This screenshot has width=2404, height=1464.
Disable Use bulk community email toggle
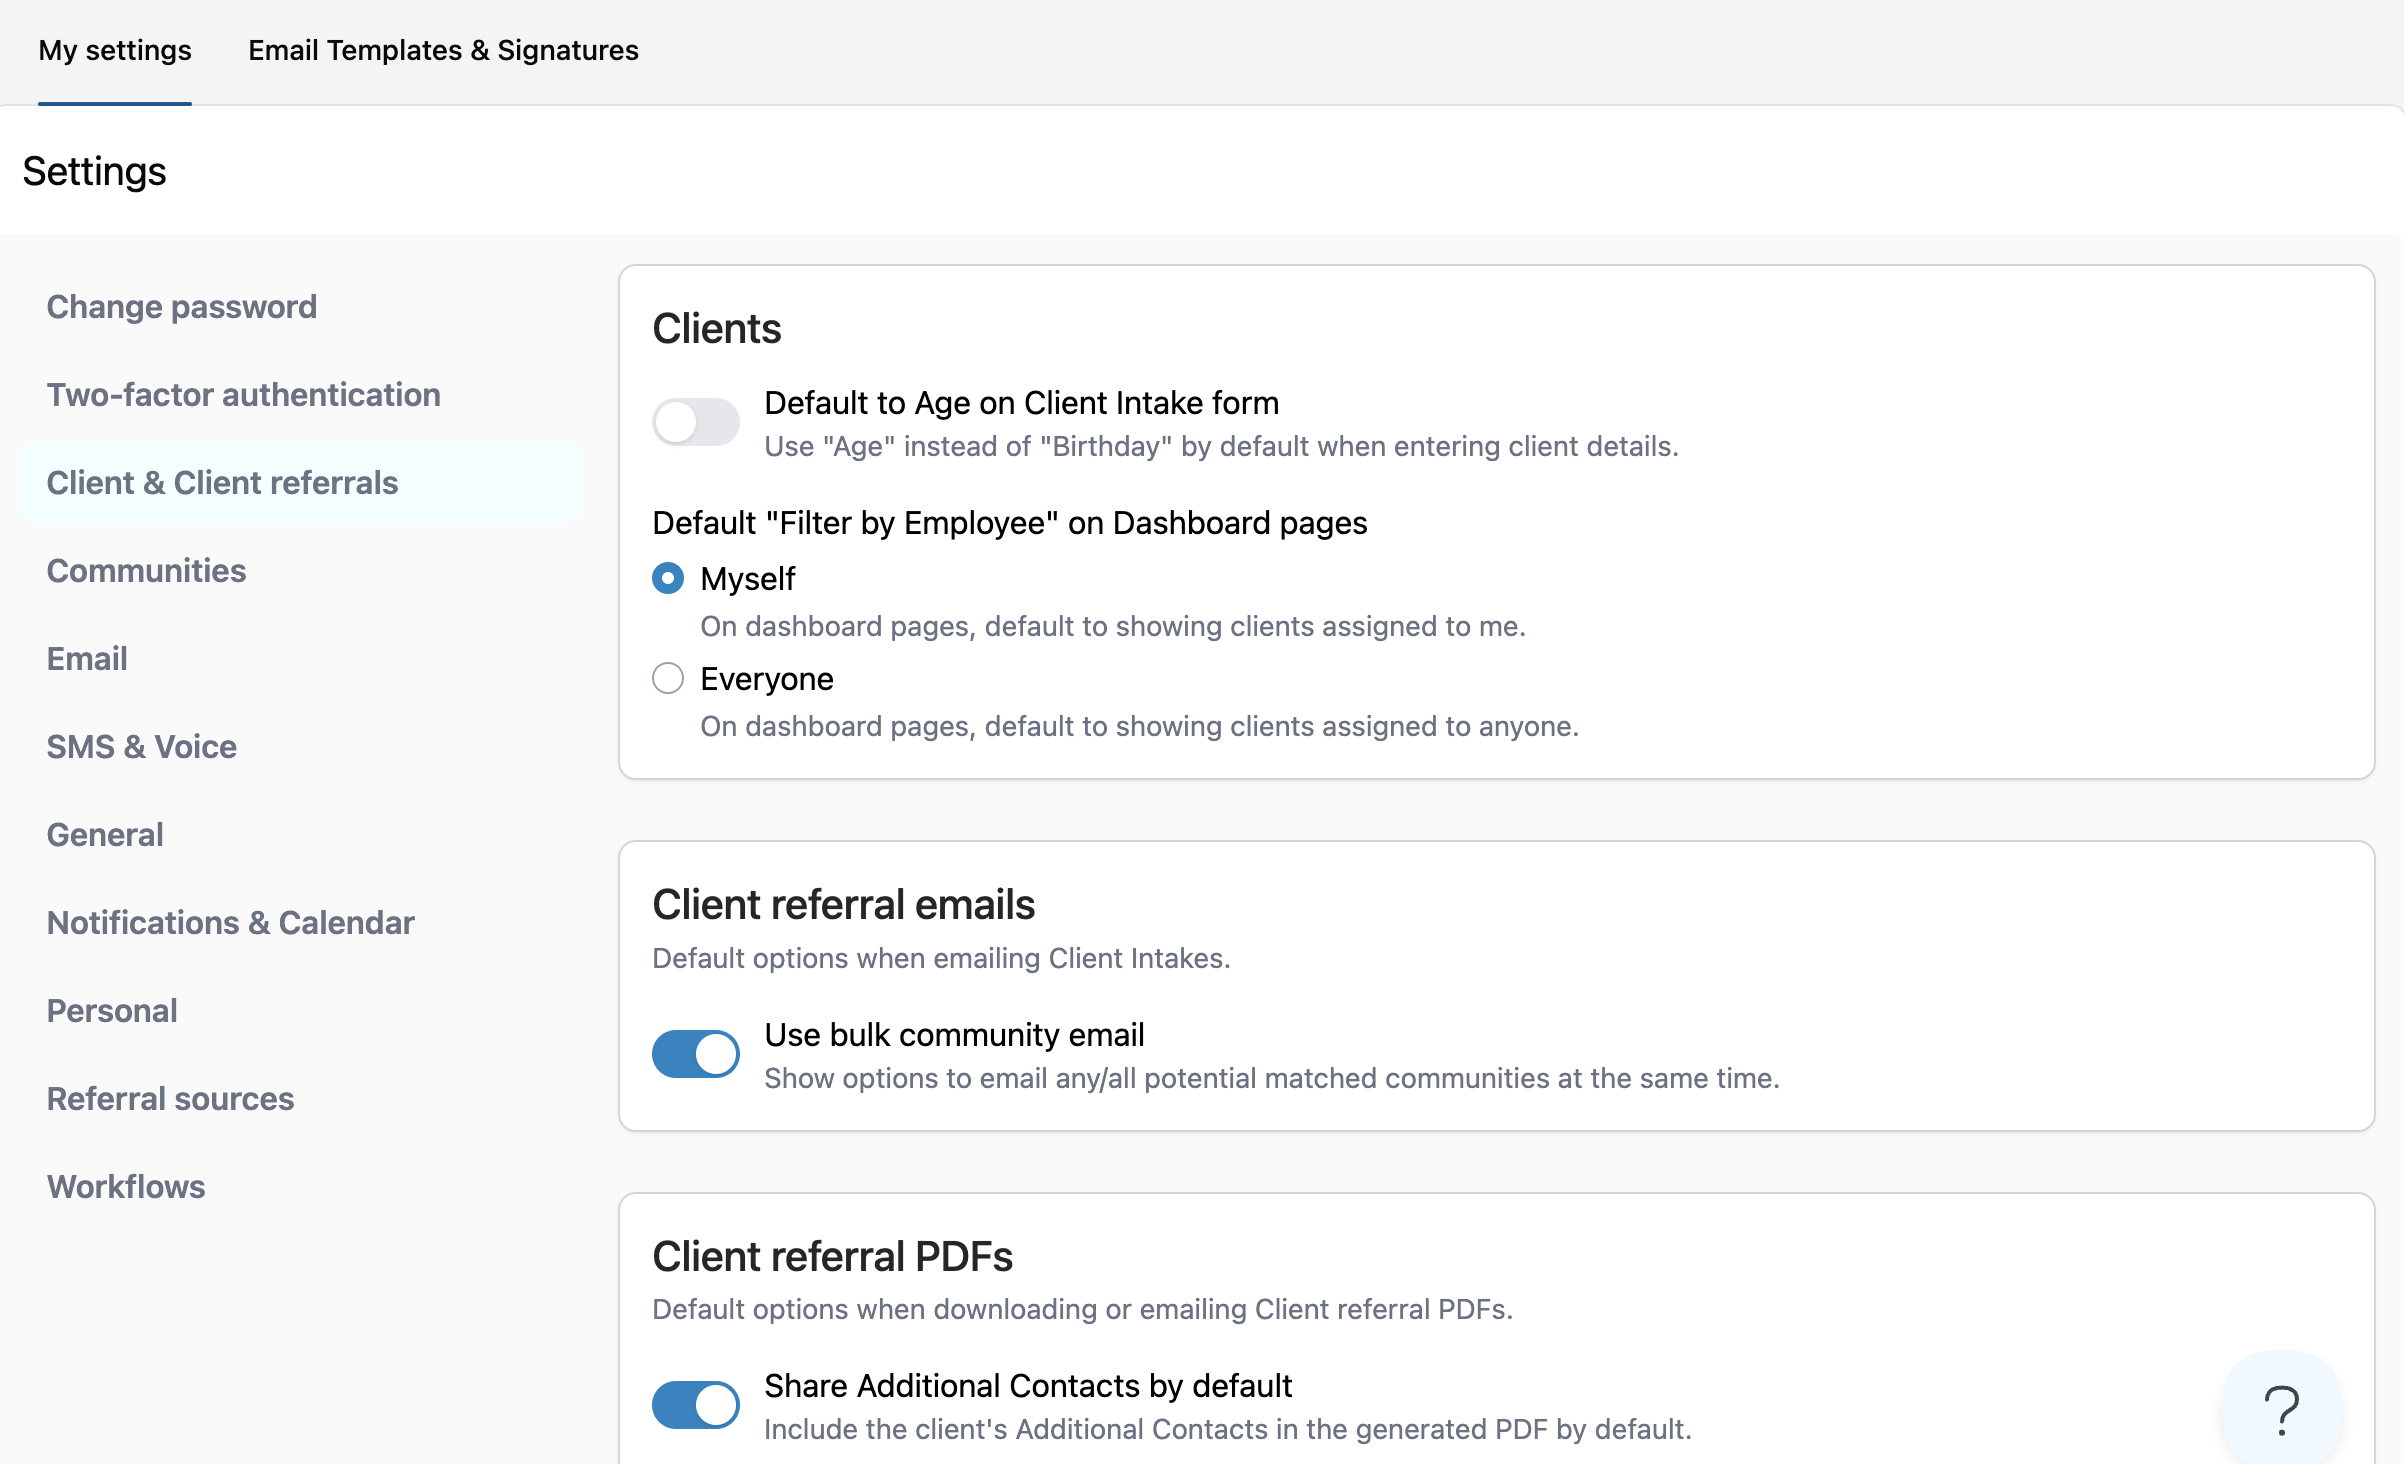pyautogui.click(x=695, y=1054)
